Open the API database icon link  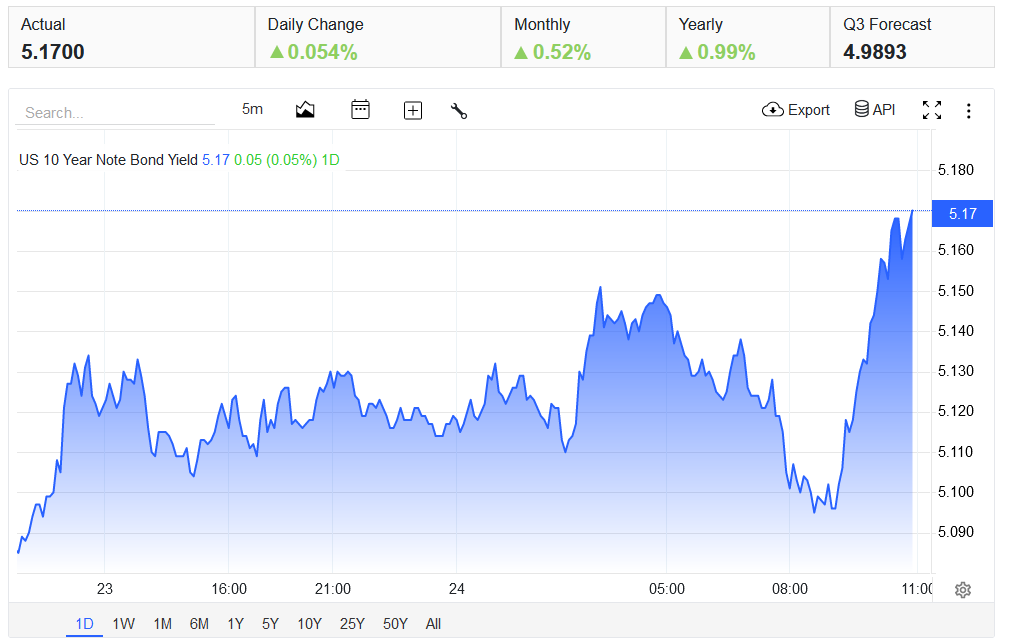[875, 110]
